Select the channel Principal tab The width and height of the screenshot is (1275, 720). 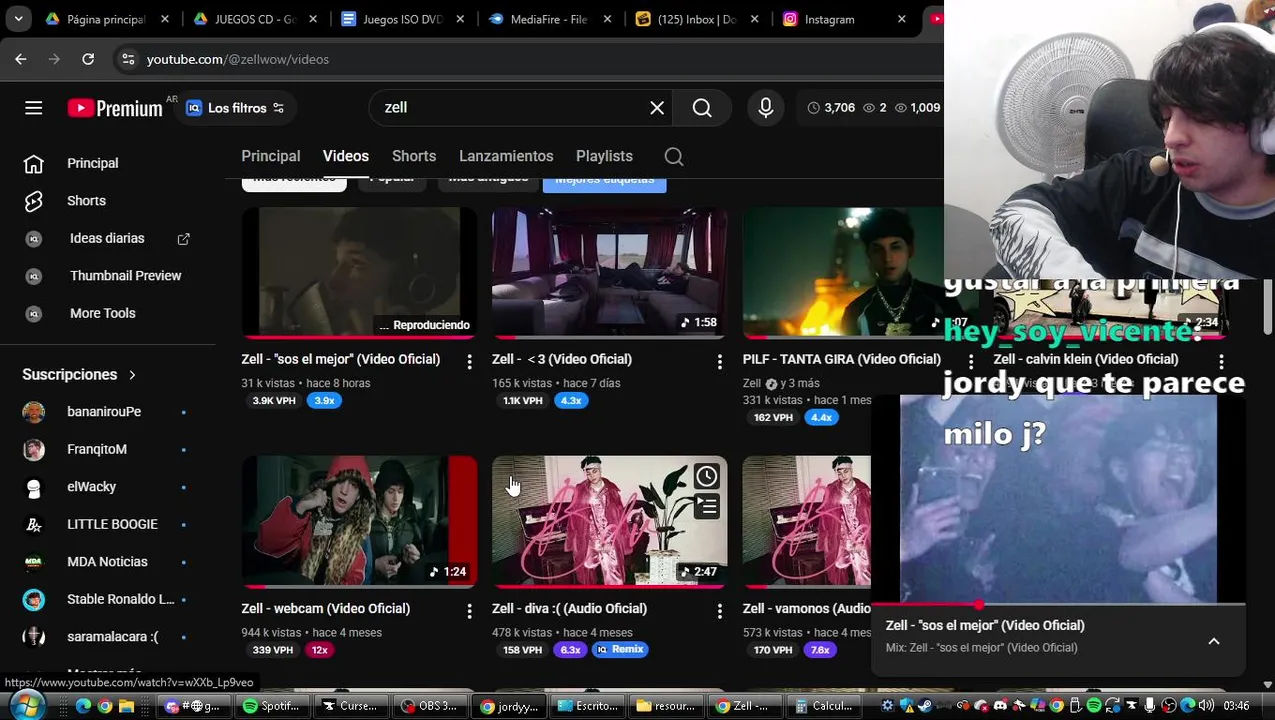coord(270,156)
